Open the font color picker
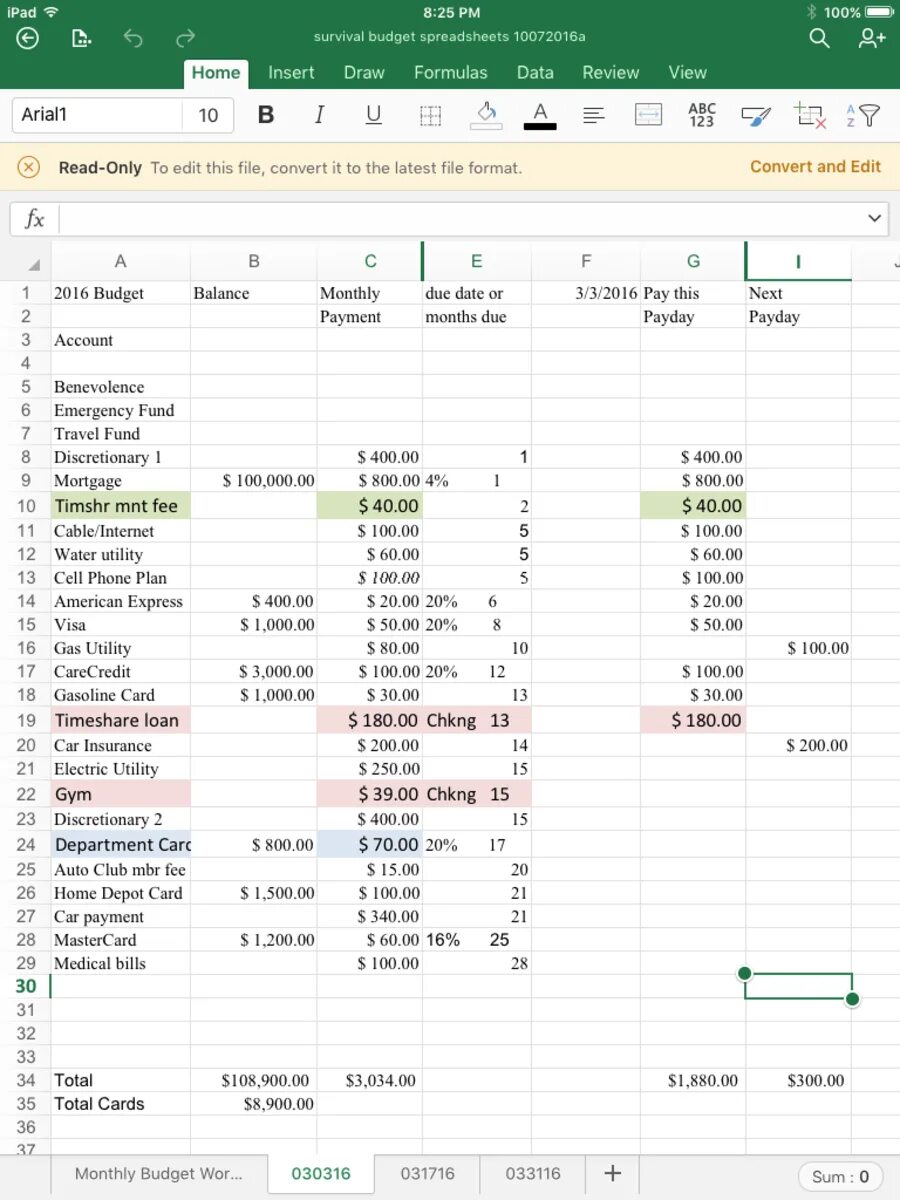This screenshot has width=900, height=1200. 540,115
